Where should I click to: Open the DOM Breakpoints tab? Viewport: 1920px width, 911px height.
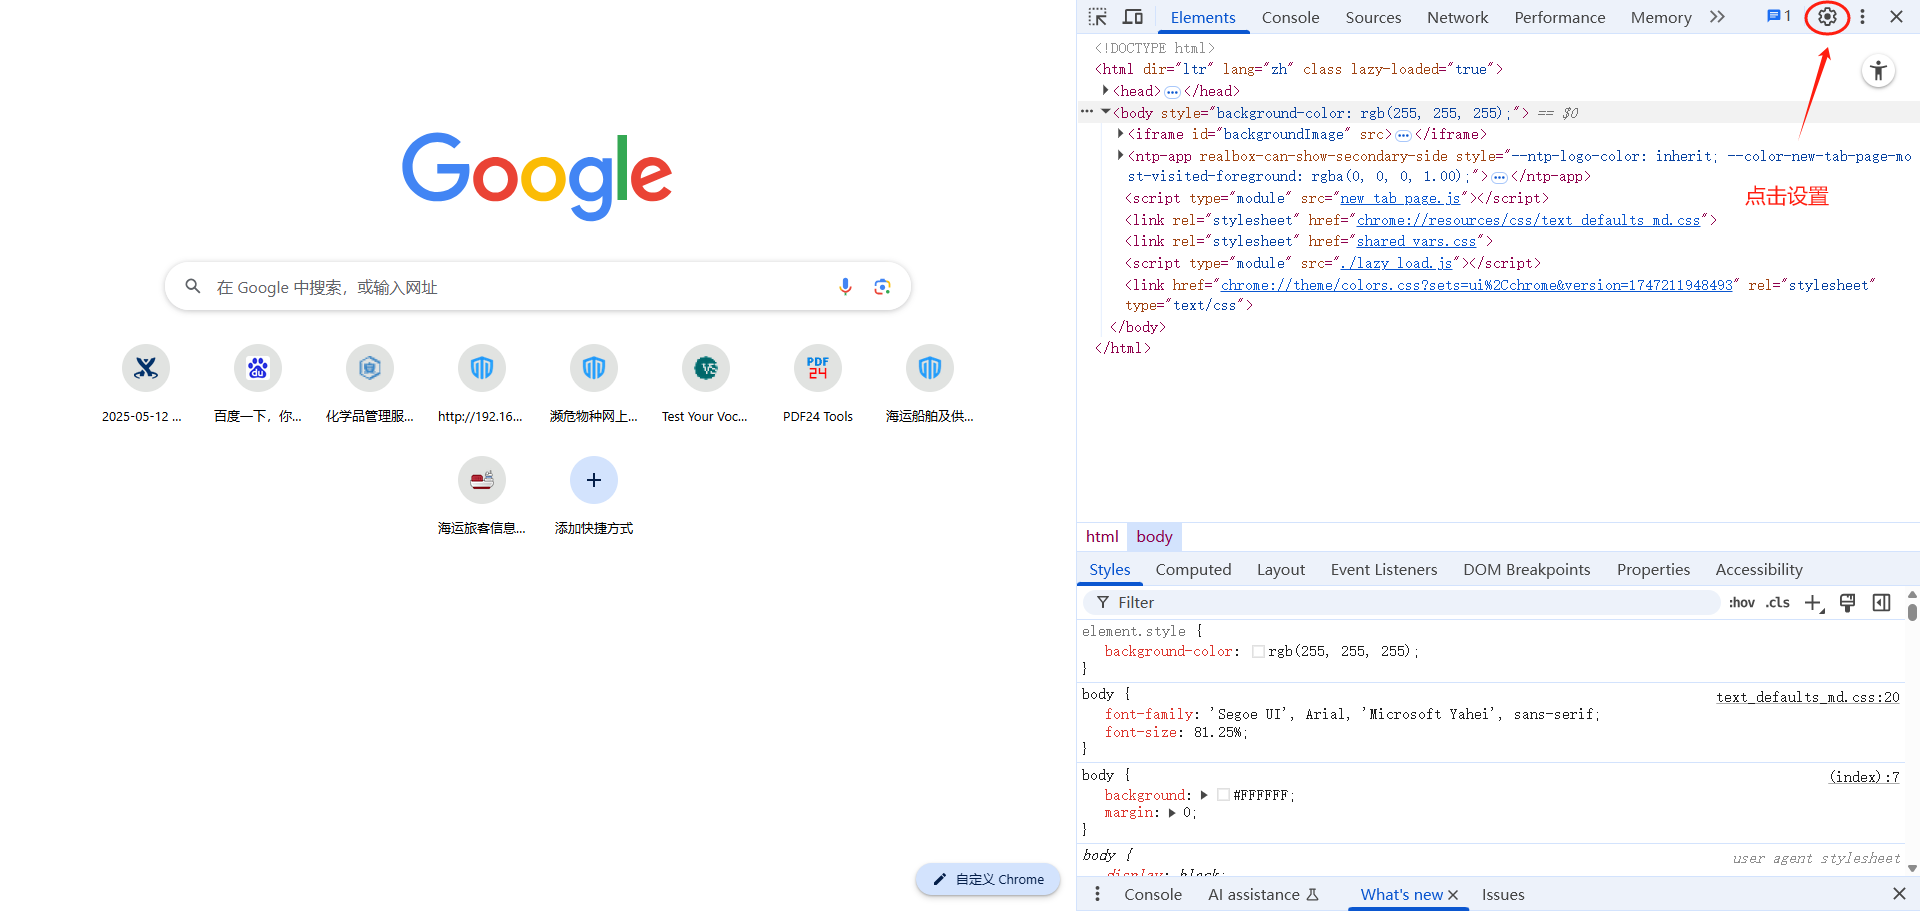1526,569
